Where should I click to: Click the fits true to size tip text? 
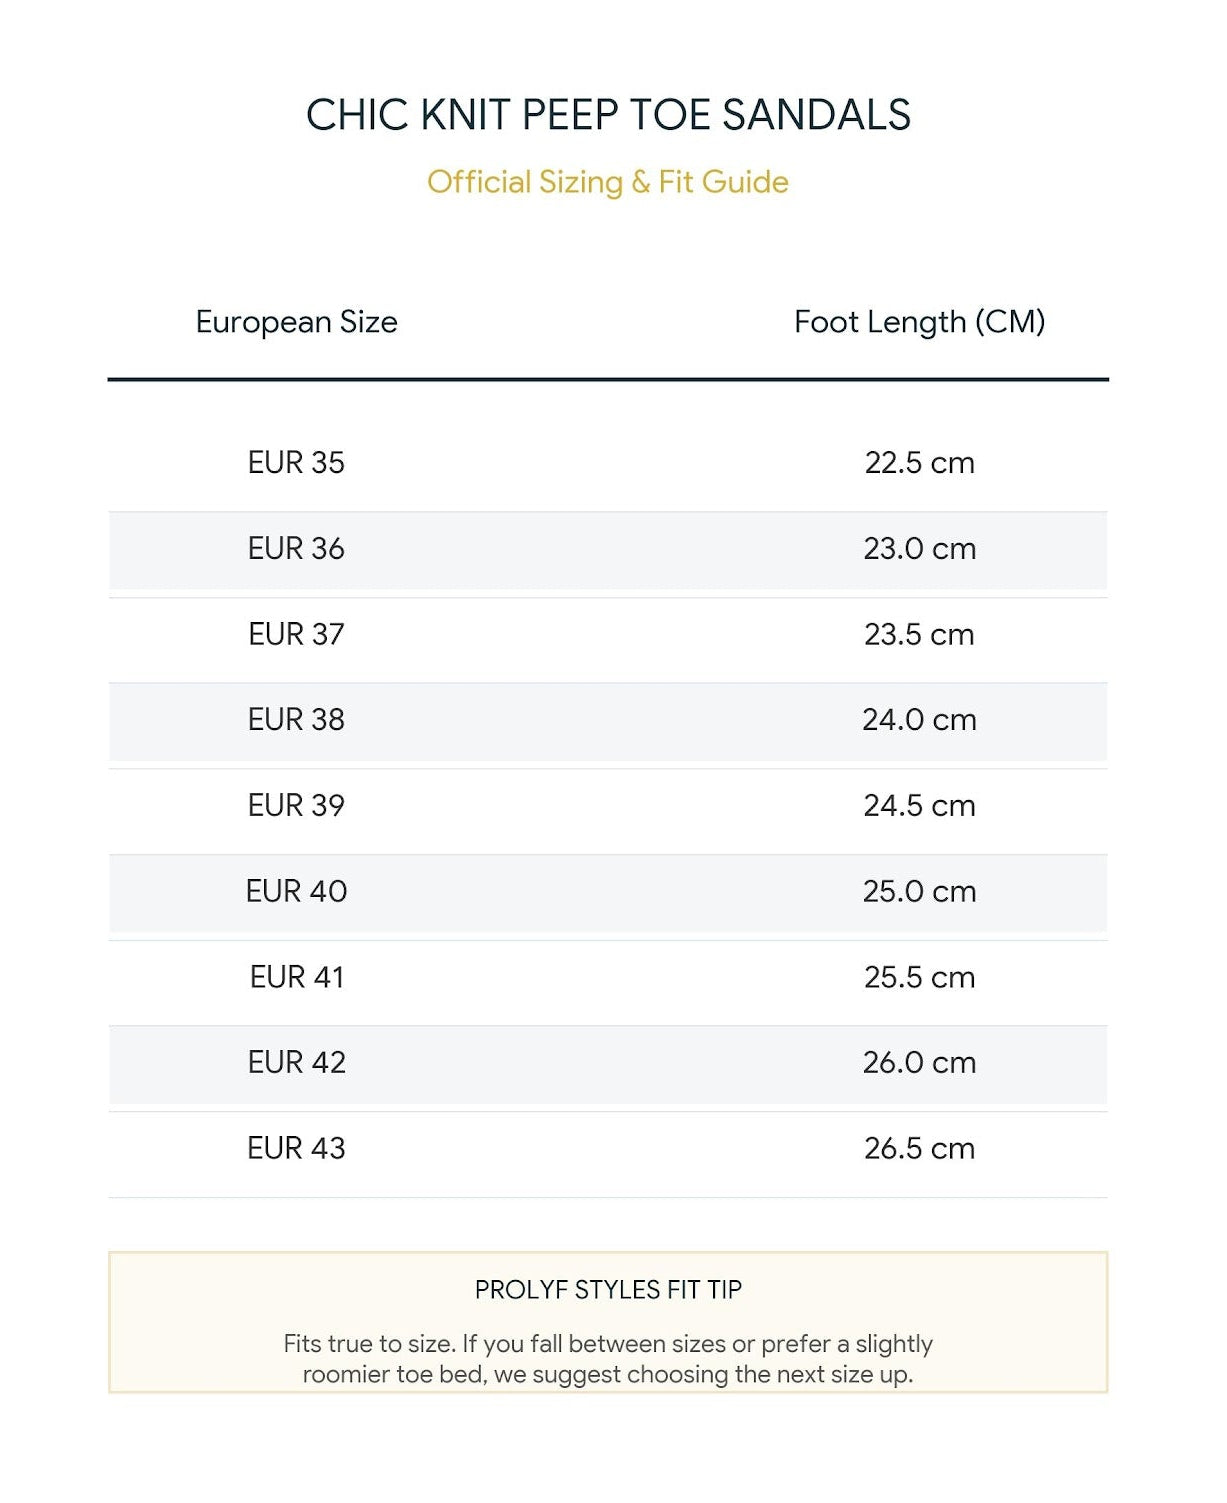[x=608, y=1358]
